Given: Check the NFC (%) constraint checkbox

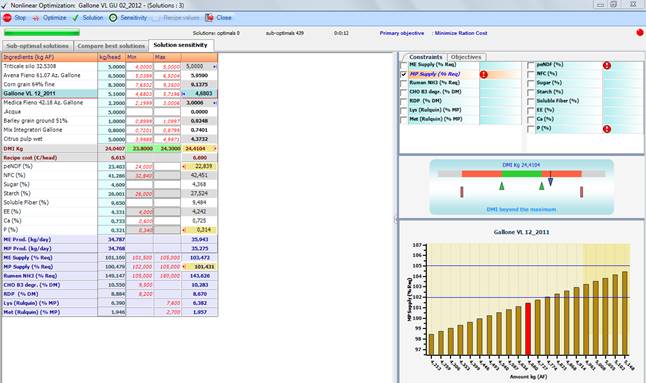Looking at the screenshot, I should coord(531,75).
